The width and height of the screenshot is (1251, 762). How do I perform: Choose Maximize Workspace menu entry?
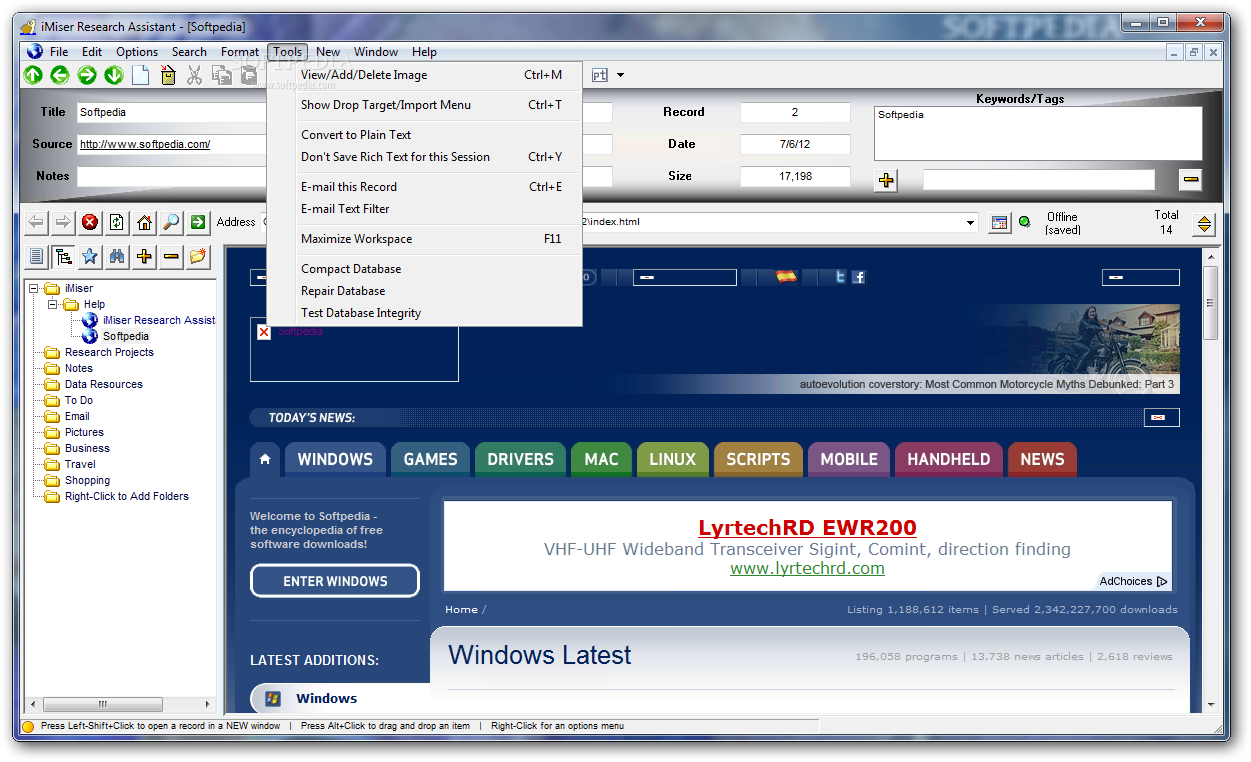[424, 239]
